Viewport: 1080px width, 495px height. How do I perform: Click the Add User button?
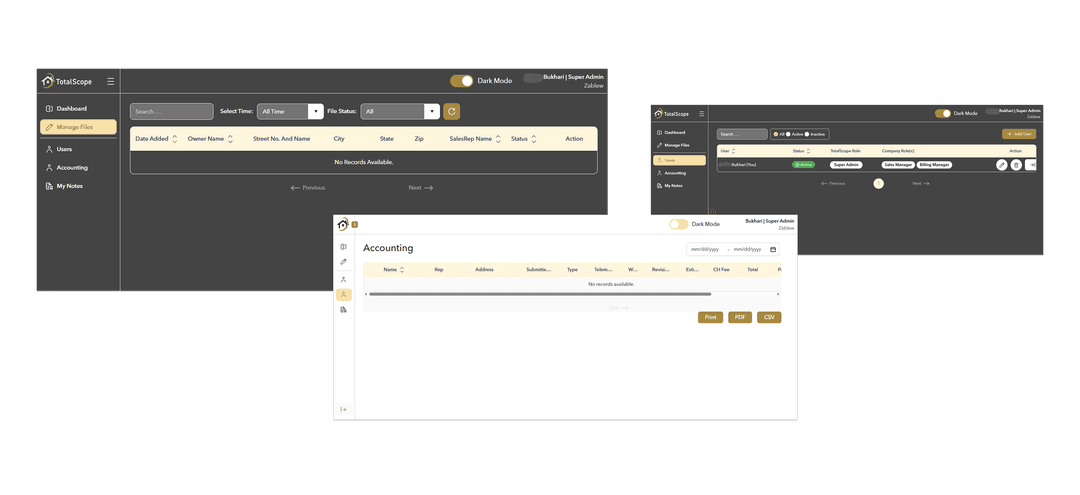click(x=1019, y=134)
